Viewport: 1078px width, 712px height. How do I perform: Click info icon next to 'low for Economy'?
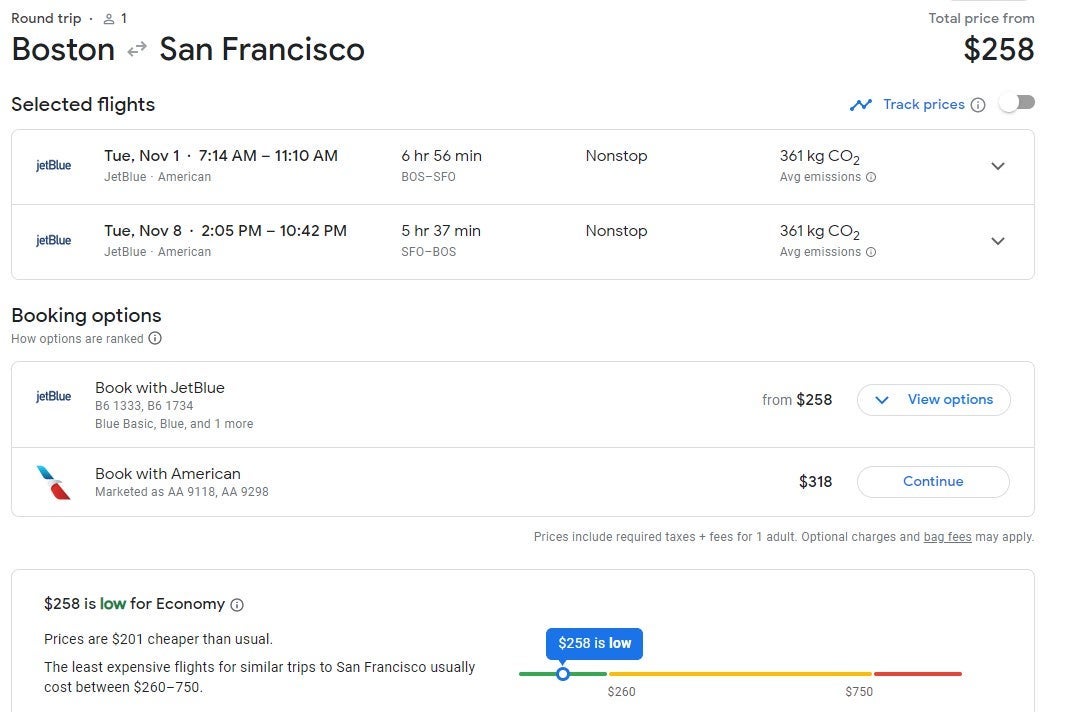[237, 604]
